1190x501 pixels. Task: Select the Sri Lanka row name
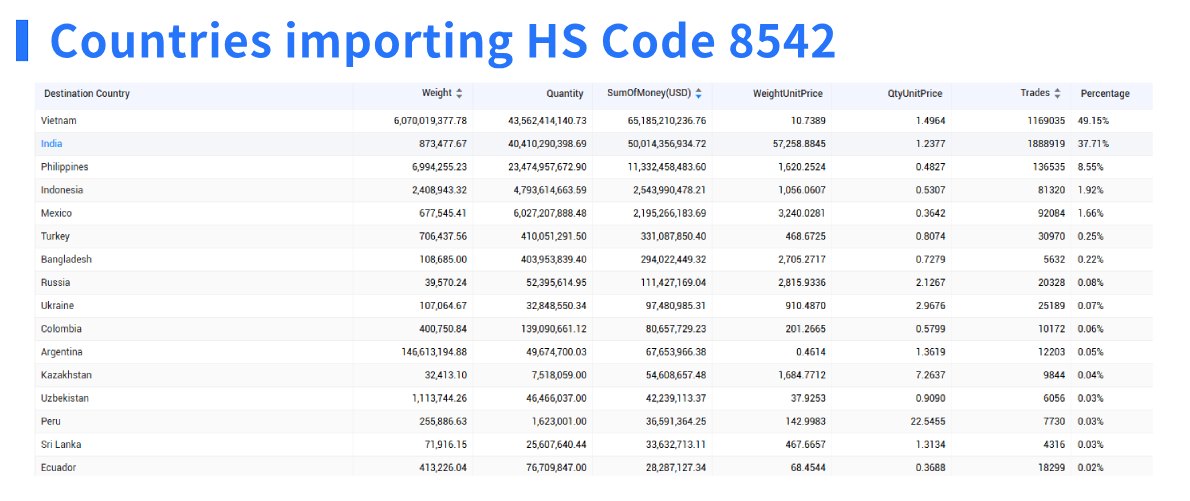61,445
